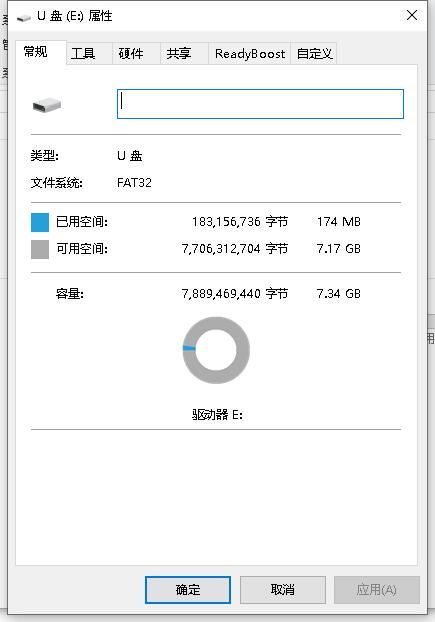Open the ReadyBoost tab

click(x=249, y=54)
